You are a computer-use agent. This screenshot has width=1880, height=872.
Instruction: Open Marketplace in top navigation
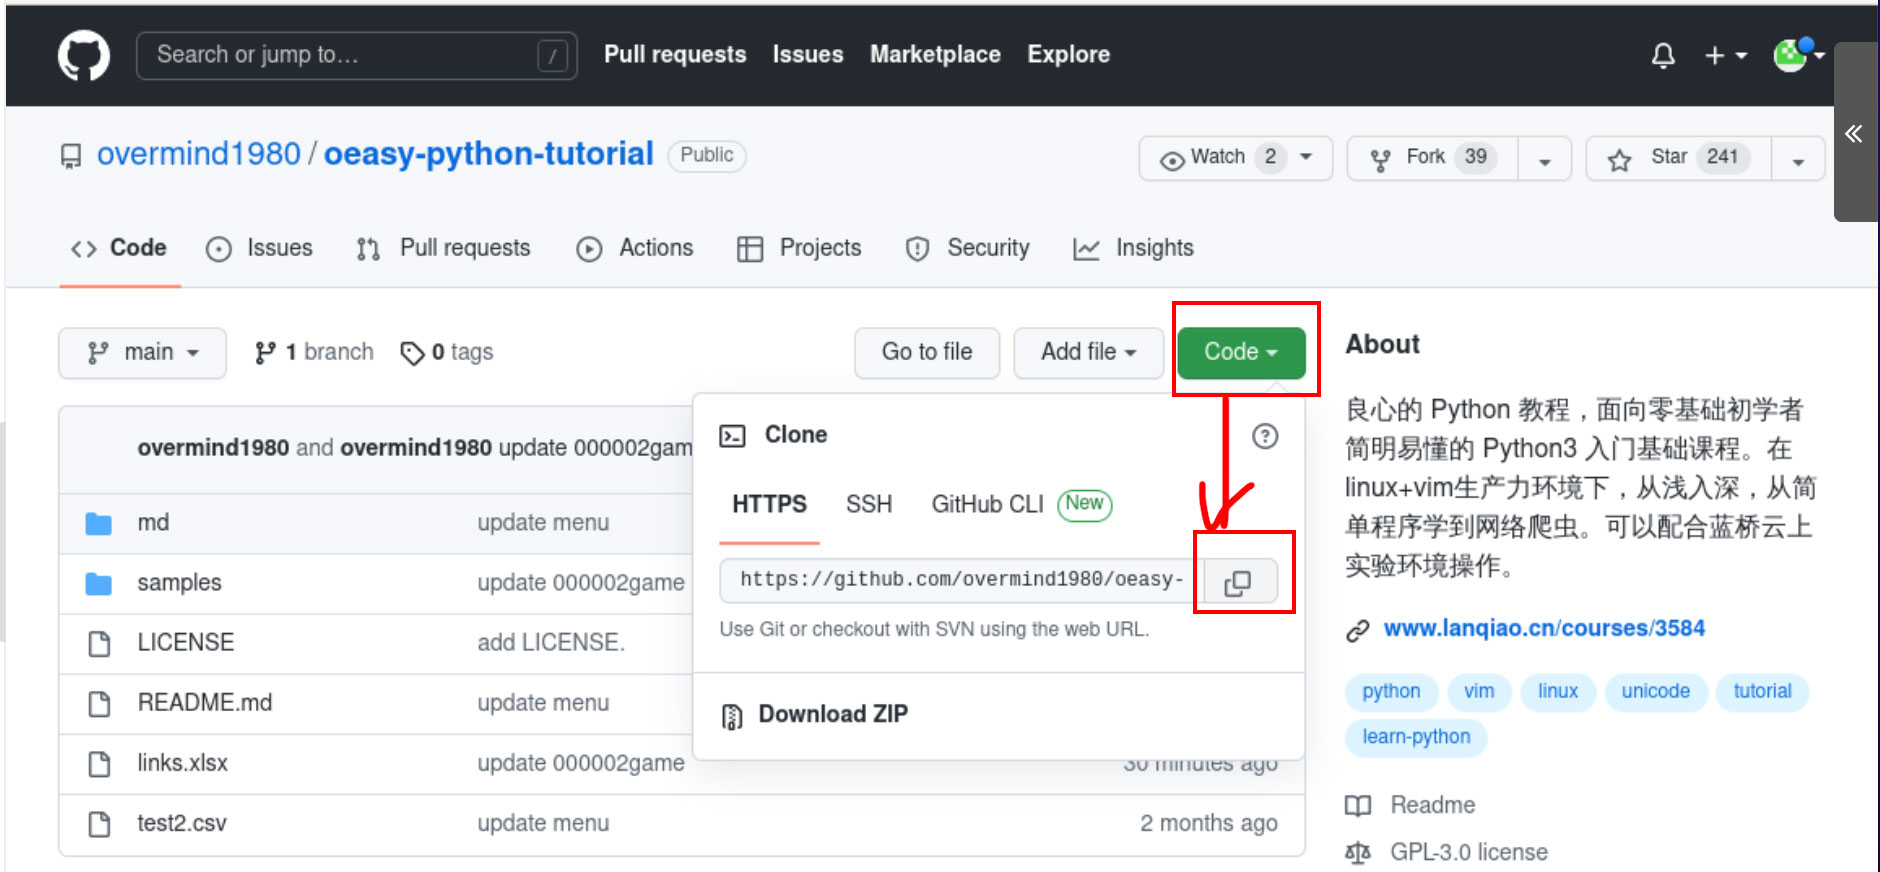[x=935, y=55]
